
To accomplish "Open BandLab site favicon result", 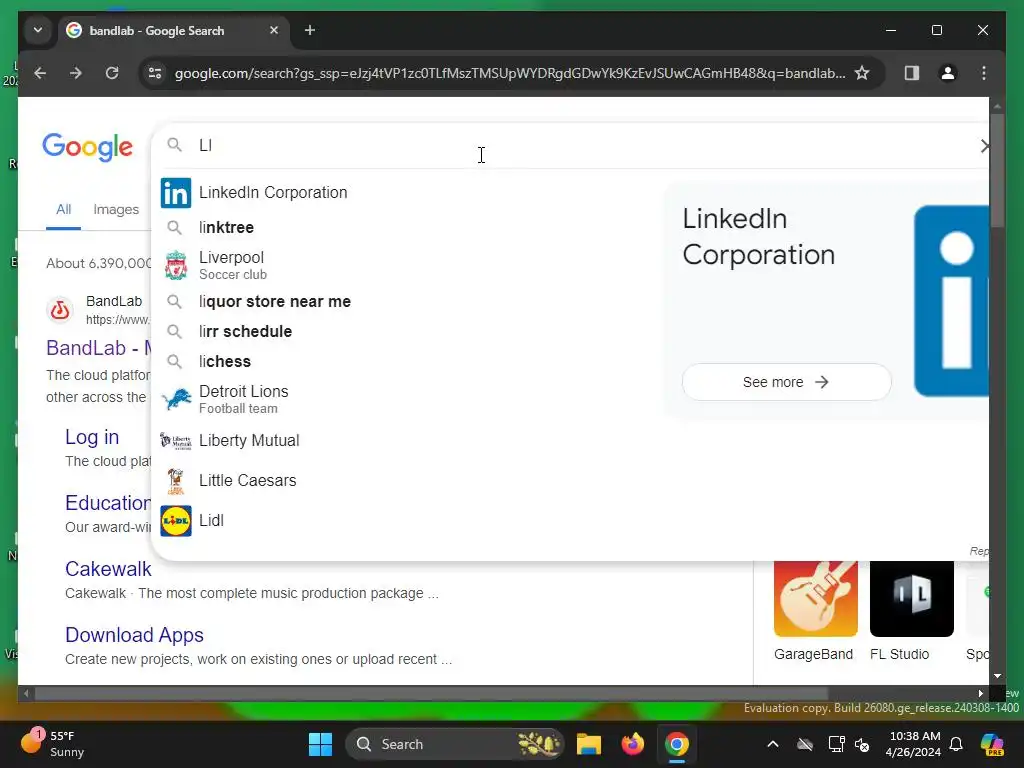I will pyautogui.click(x=60, y=310).
